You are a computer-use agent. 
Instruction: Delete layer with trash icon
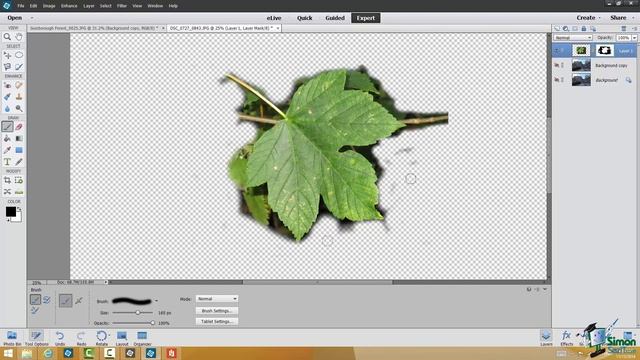[x=624, y=29]
